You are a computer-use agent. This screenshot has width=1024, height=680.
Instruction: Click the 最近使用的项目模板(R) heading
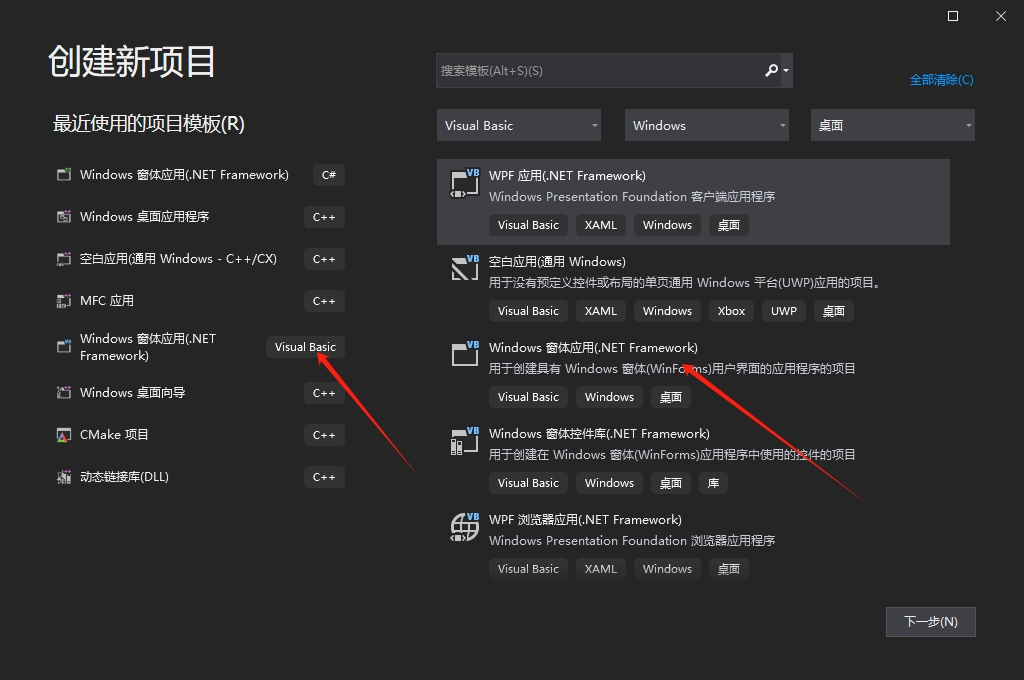click(148, 123)
